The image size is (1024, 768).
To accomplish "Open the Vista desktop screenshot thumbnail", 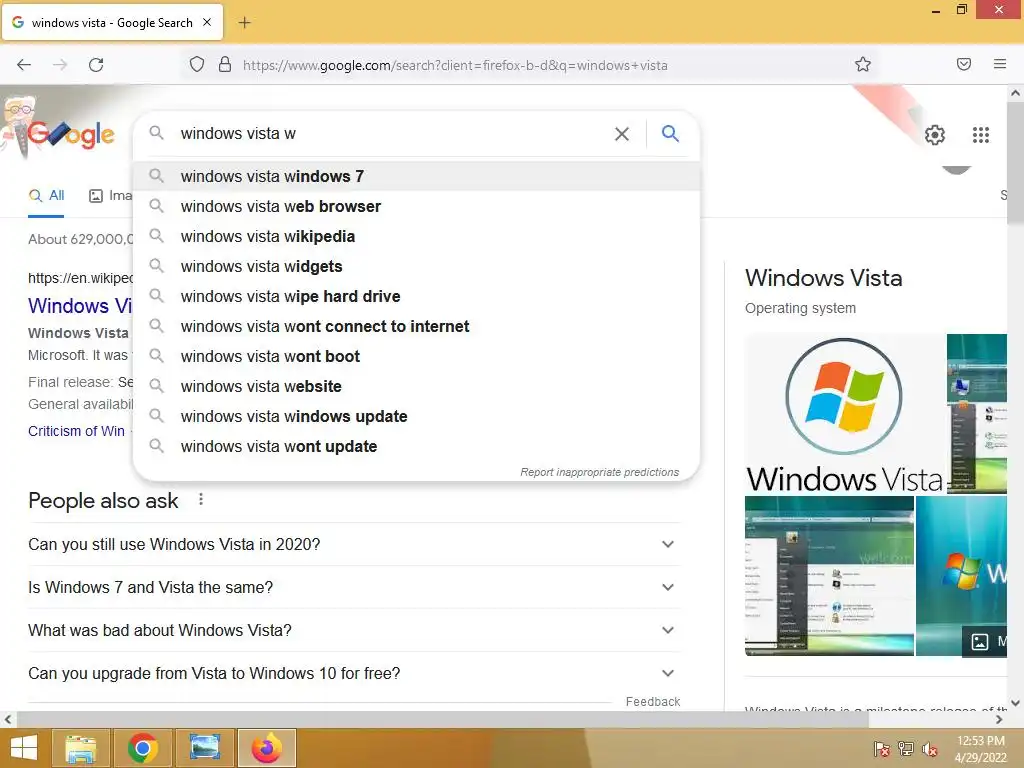I will tap(829, 576).
